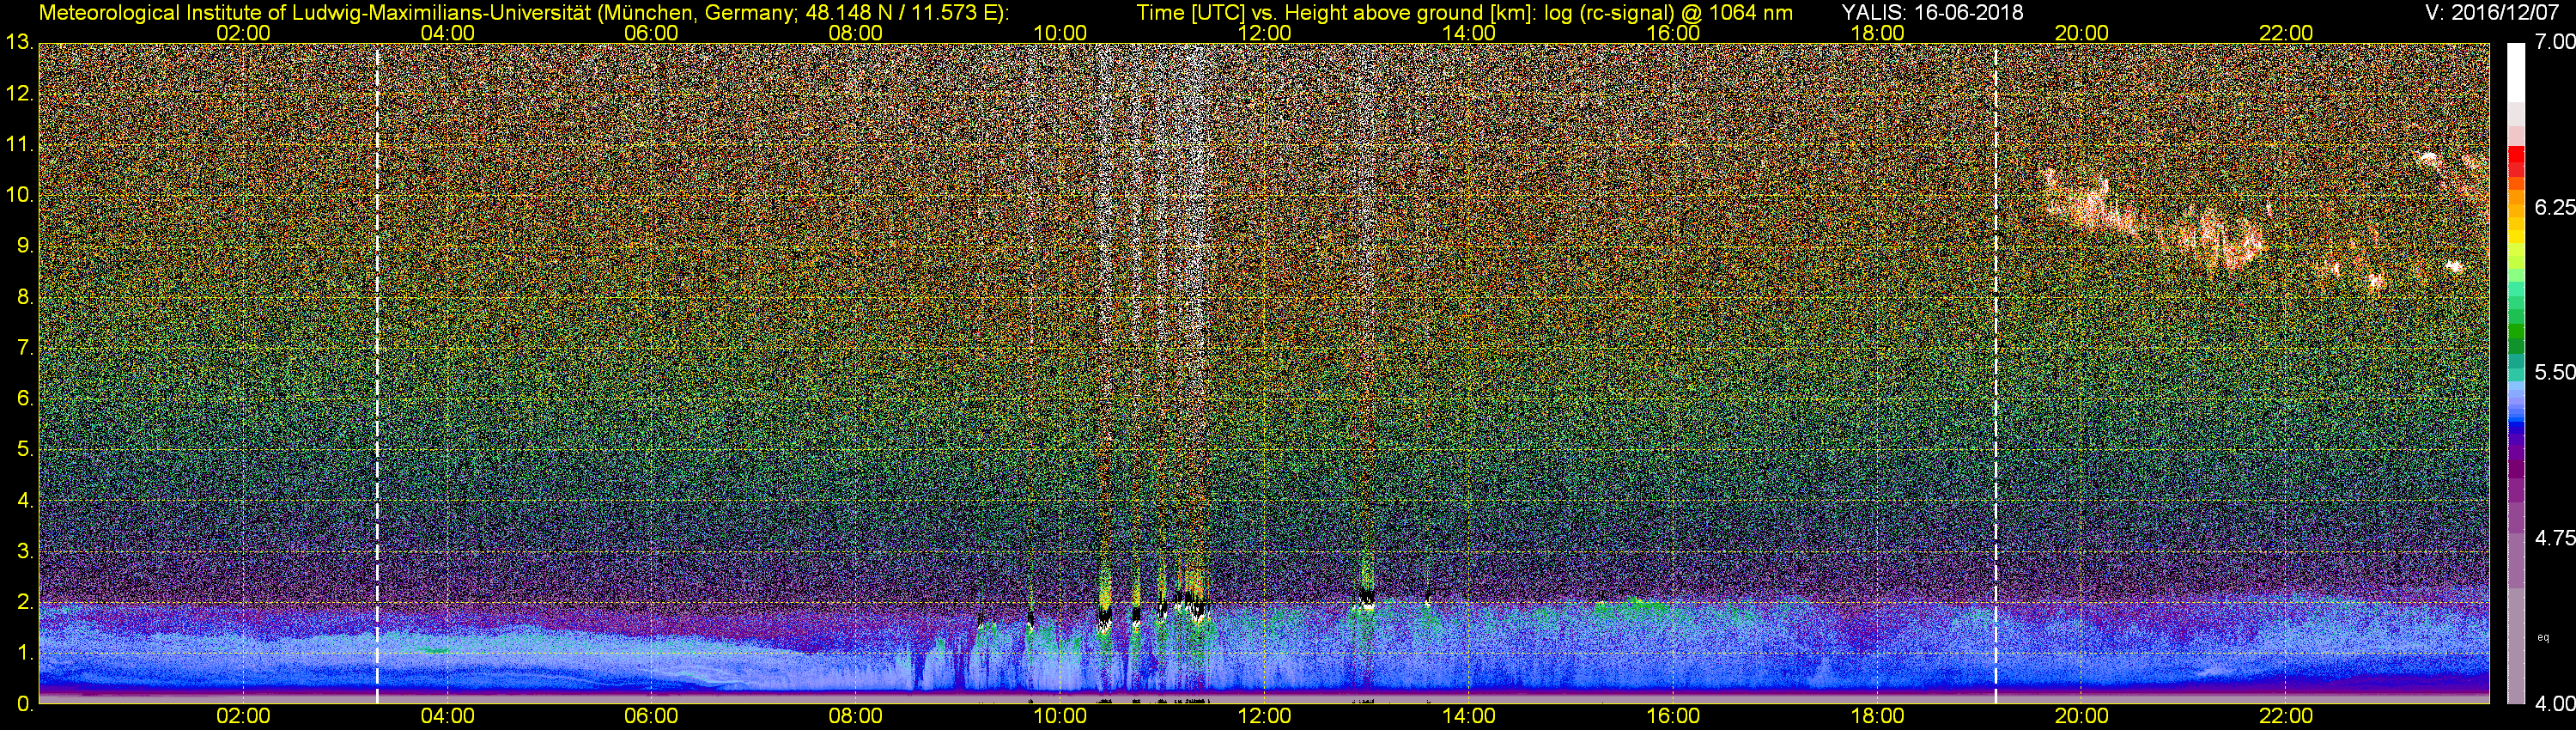Viewport: 2576px width, 730px height.
Task: Click the '18:00' label on bottom time axis
Action: click(x=1877, y=716)
